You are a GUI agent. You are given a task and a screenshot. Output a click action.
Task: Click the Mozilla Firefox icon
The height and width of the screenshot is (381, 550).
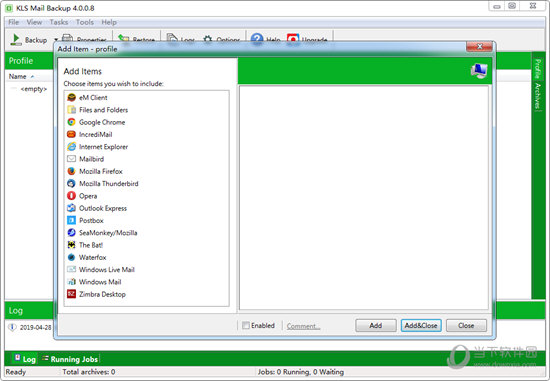pos(72,171)
